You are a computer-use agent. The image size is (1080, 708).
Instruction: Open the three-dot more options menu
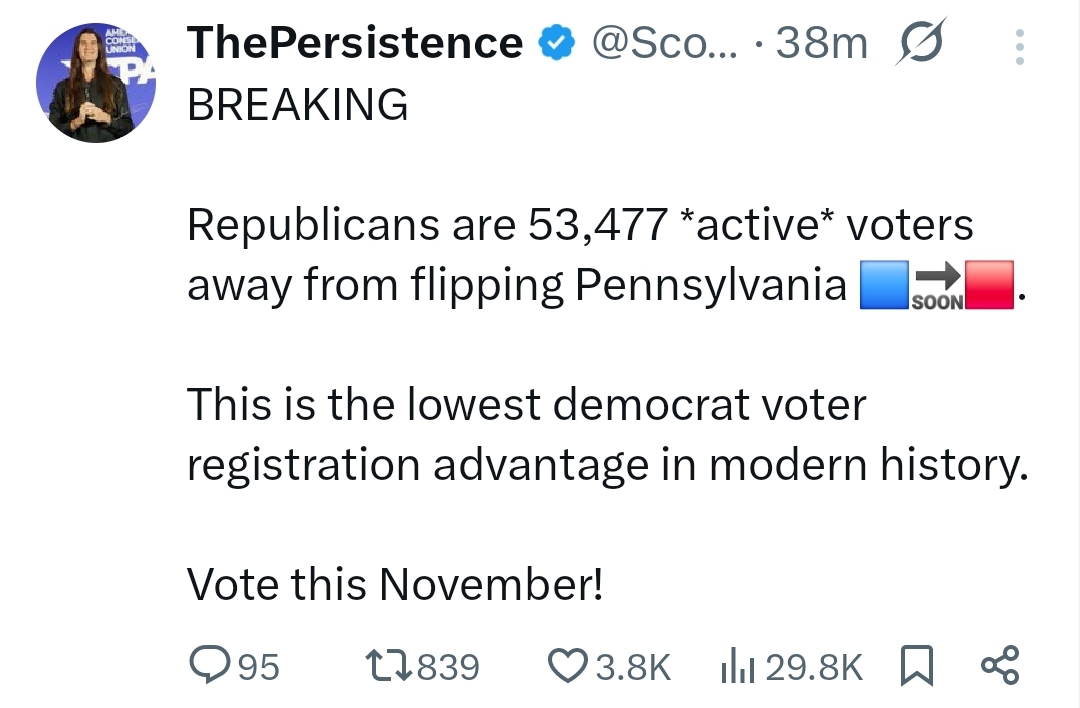click(1019, 47)
